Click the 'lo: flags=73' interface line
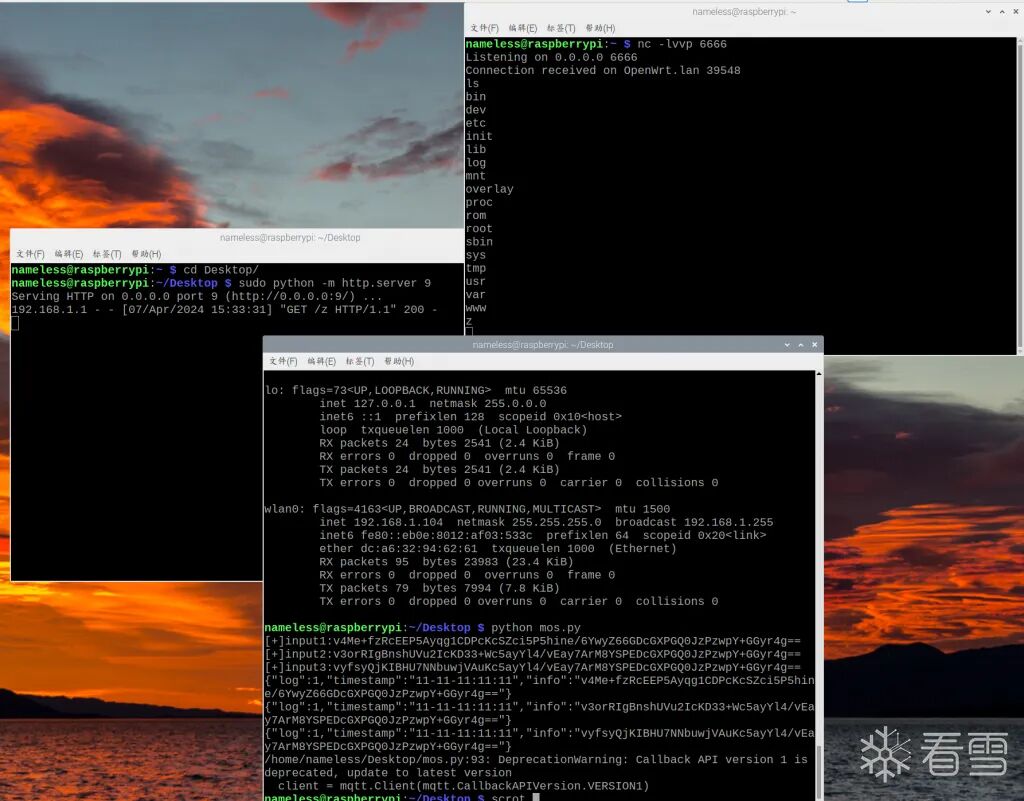 coord(415,390)
